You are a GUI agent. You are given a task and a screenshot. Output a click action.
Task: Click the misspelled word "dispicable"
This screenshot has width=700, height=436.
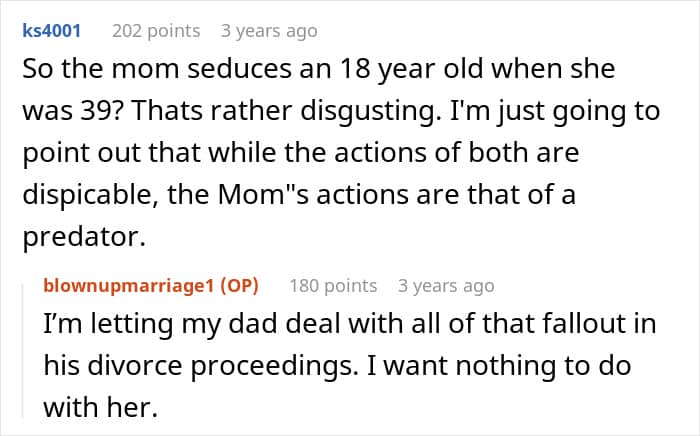[92, 194]
